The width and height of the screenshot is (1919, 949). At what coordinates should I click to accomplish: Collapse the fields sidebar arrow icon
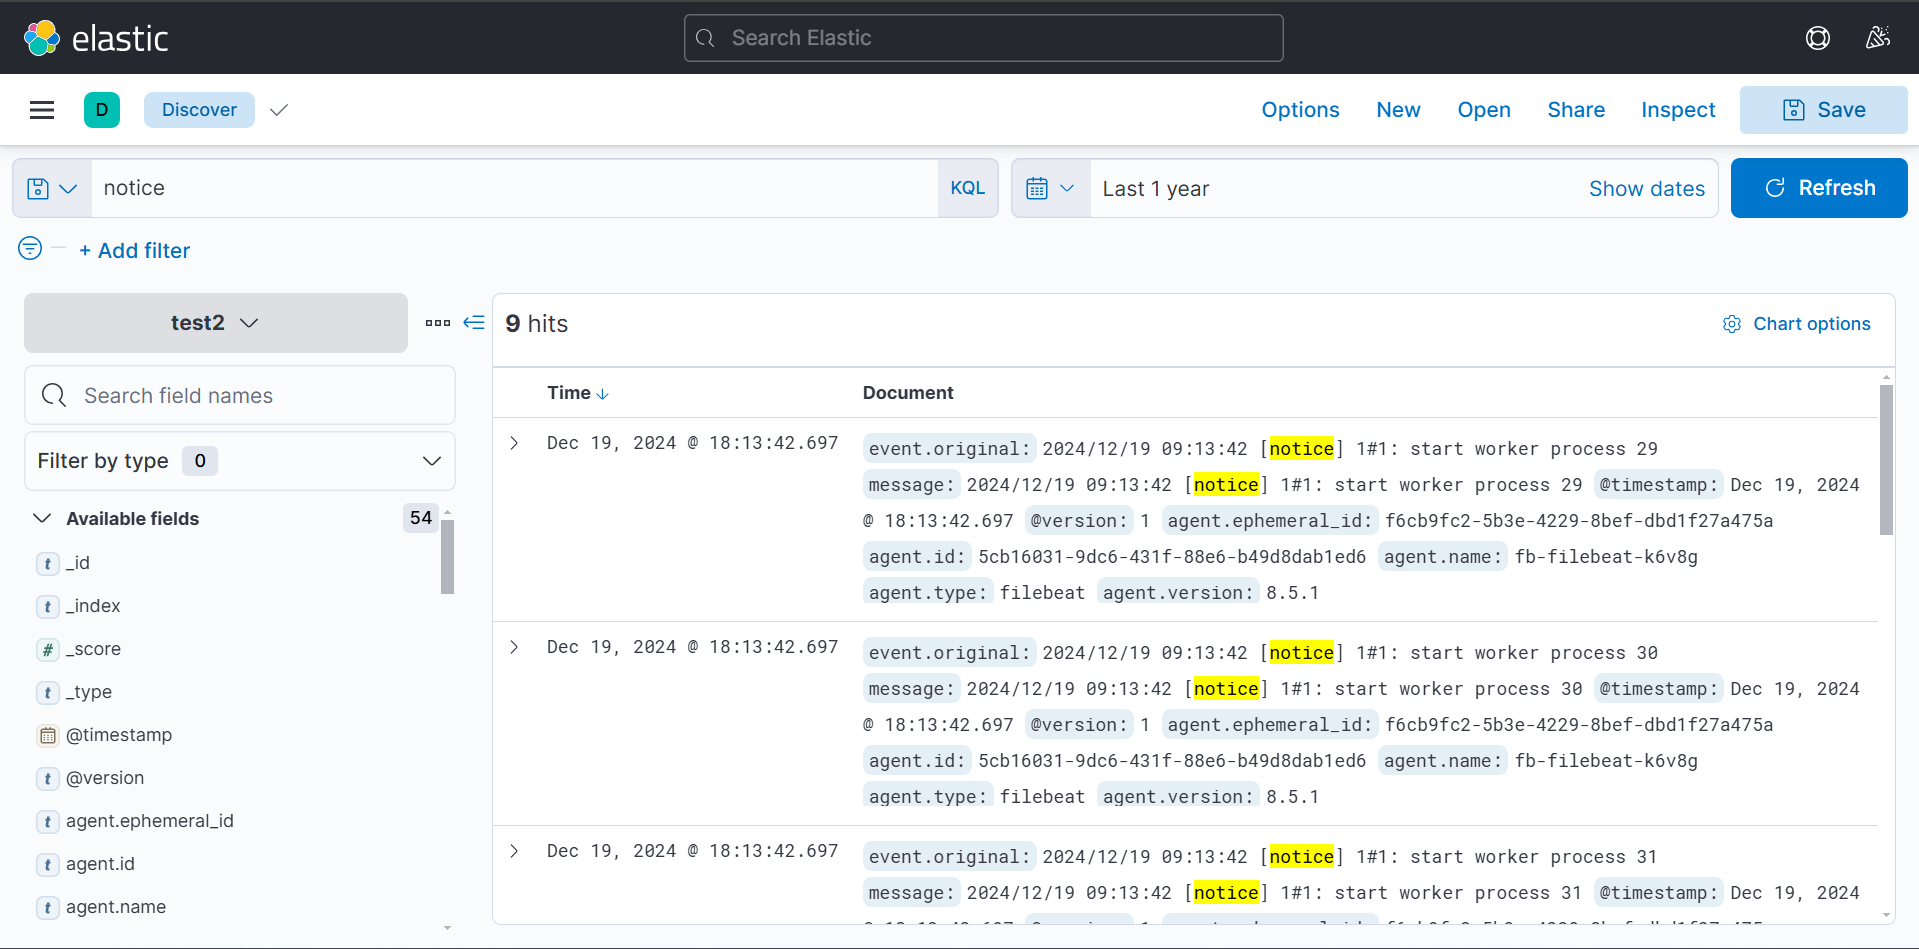(474, 323)
